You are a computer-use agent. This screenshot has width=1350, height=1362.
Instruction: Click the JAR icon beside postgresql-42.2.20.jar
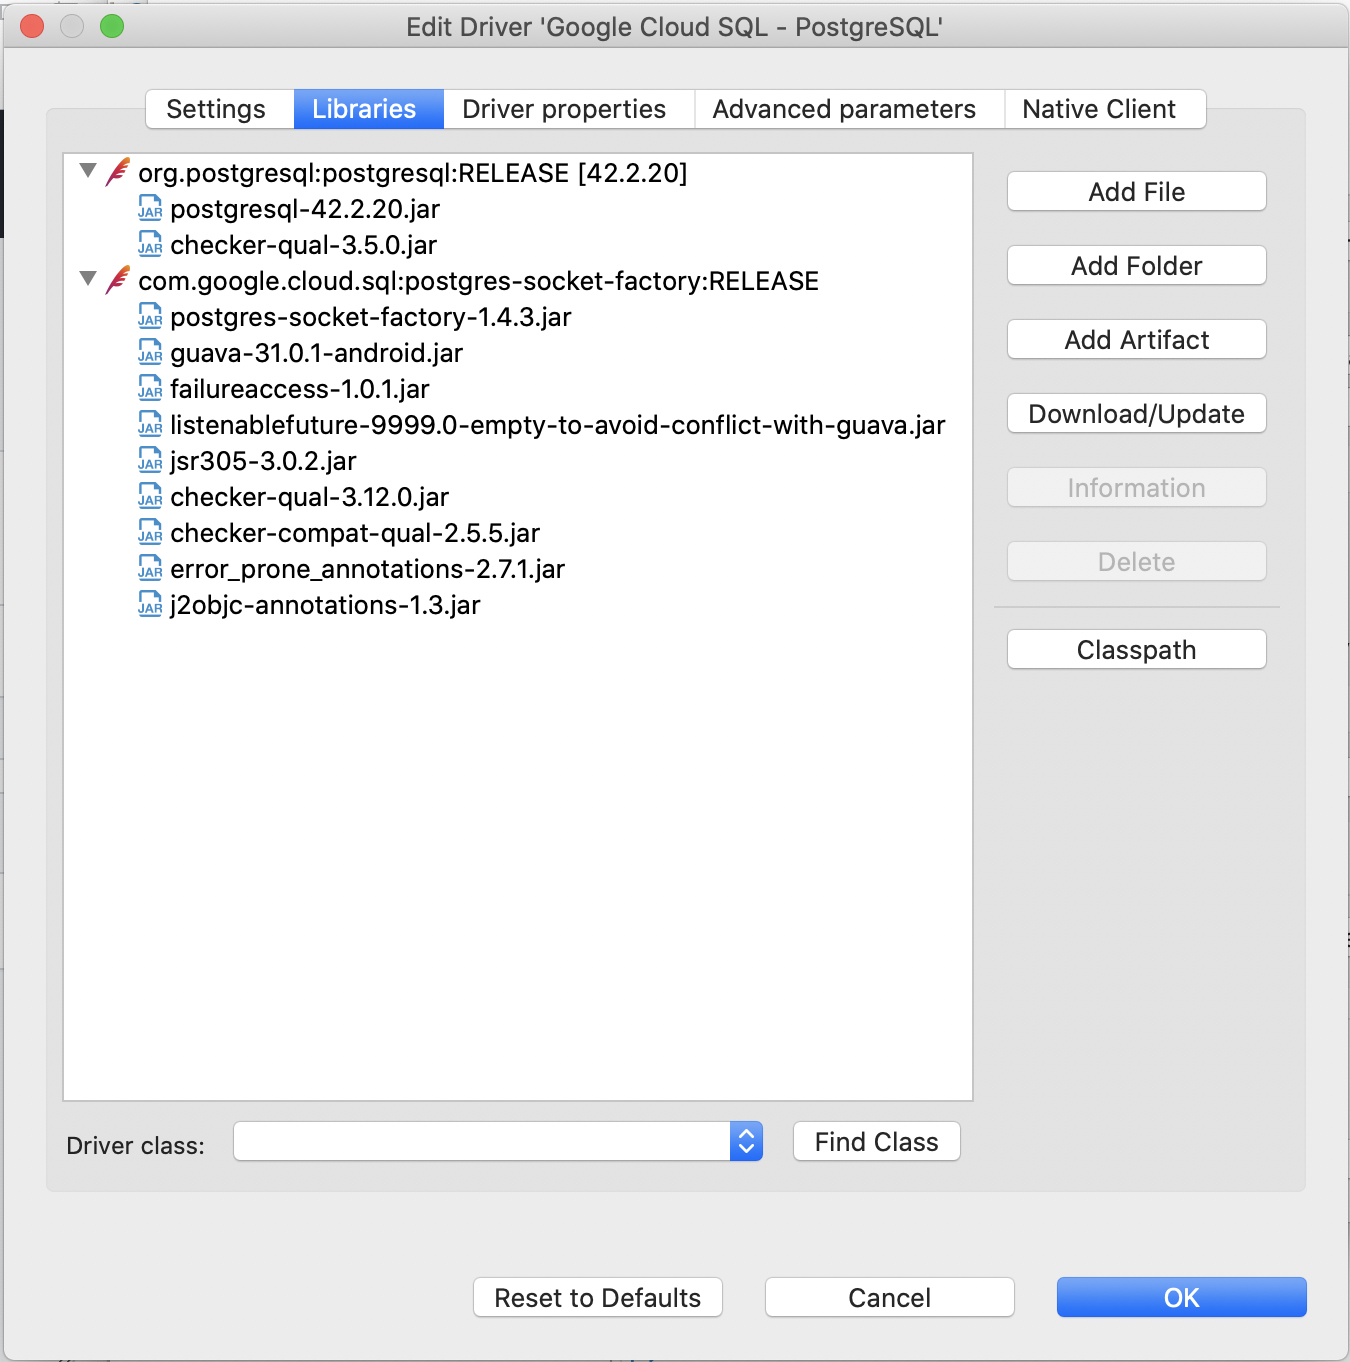pyautogui.click(x=150, y=209)
